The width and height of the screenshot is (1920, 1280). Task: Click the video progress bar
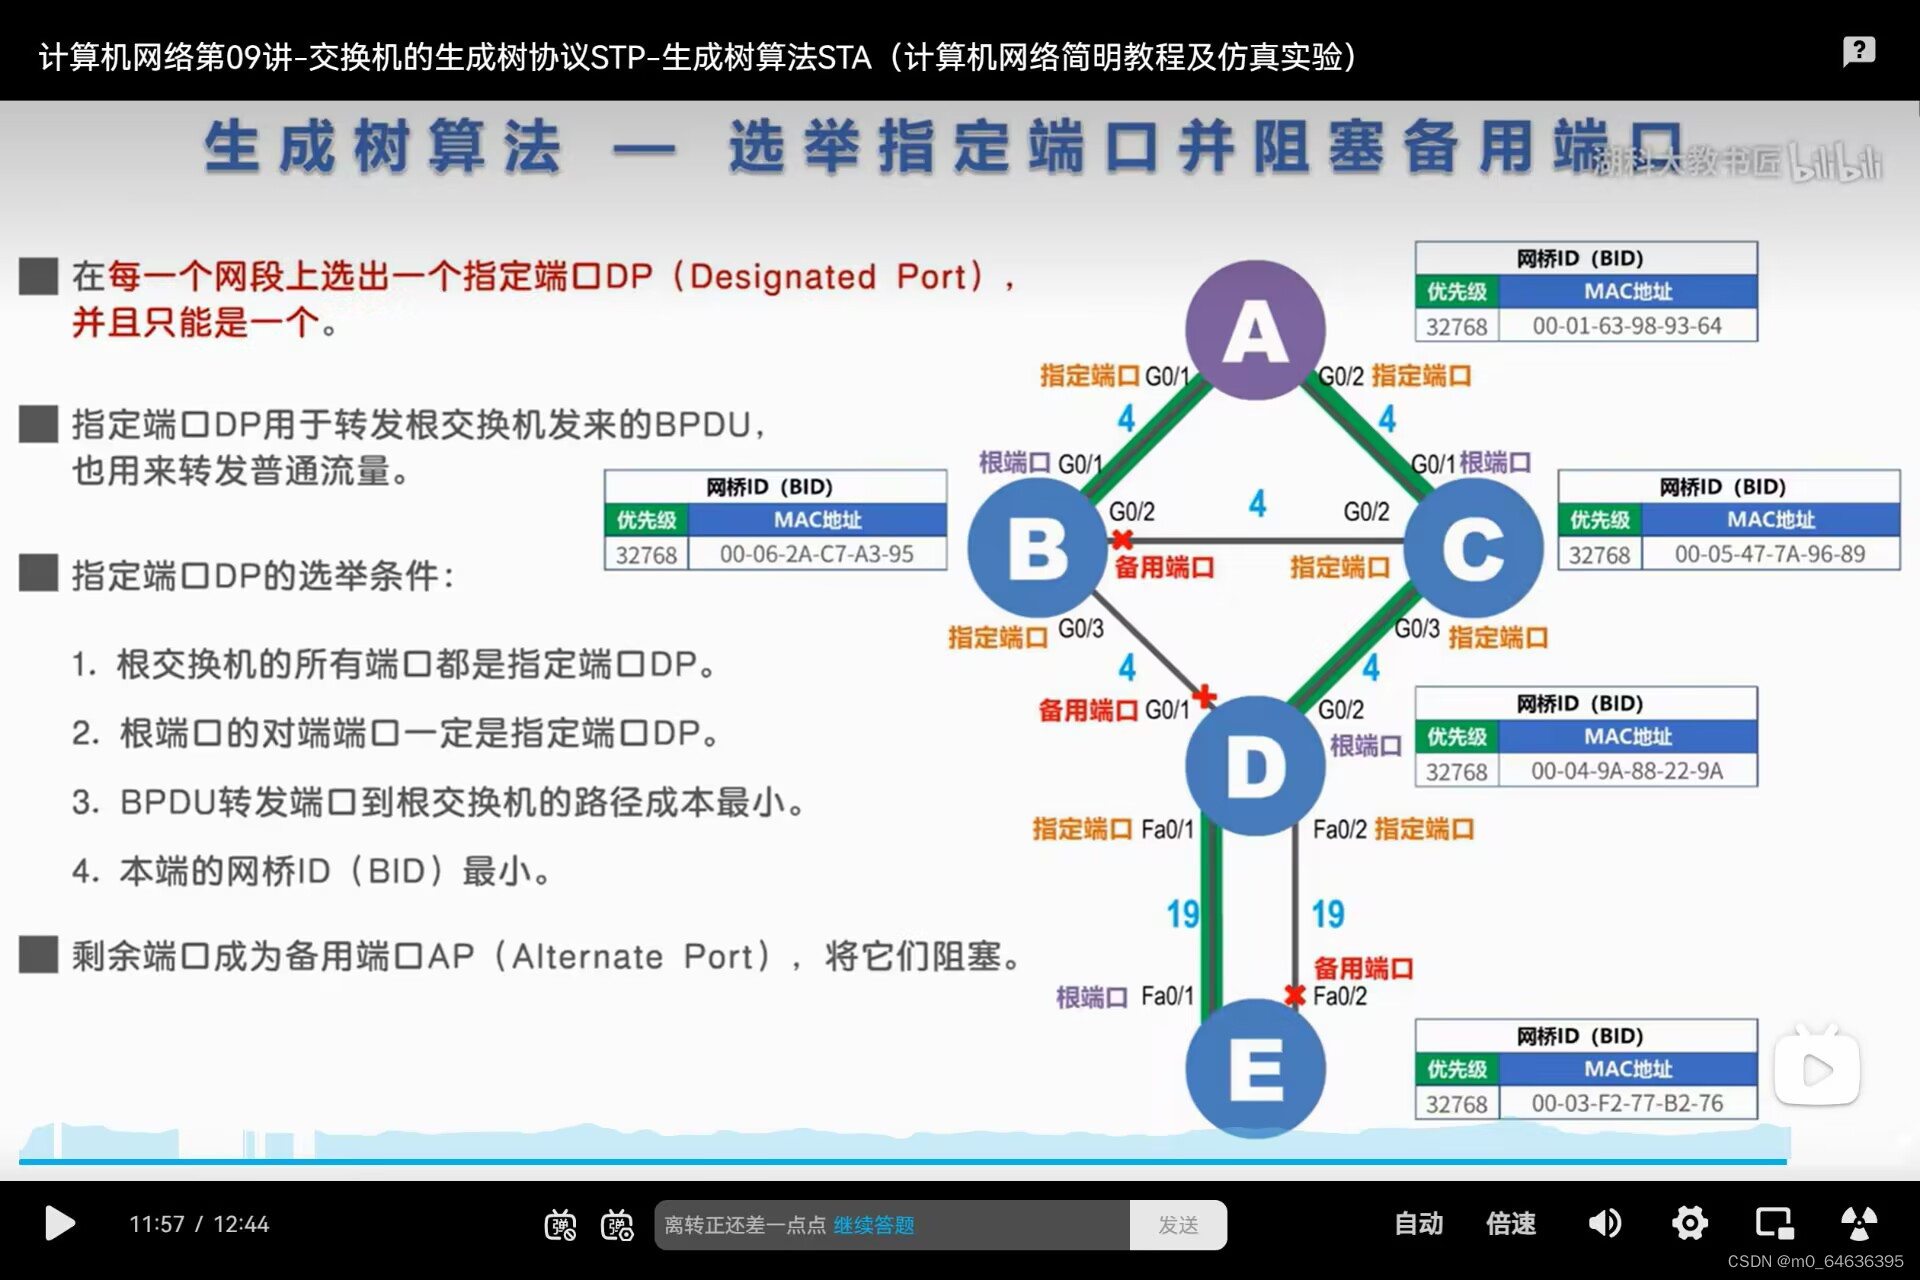[x=902, y=1161]
